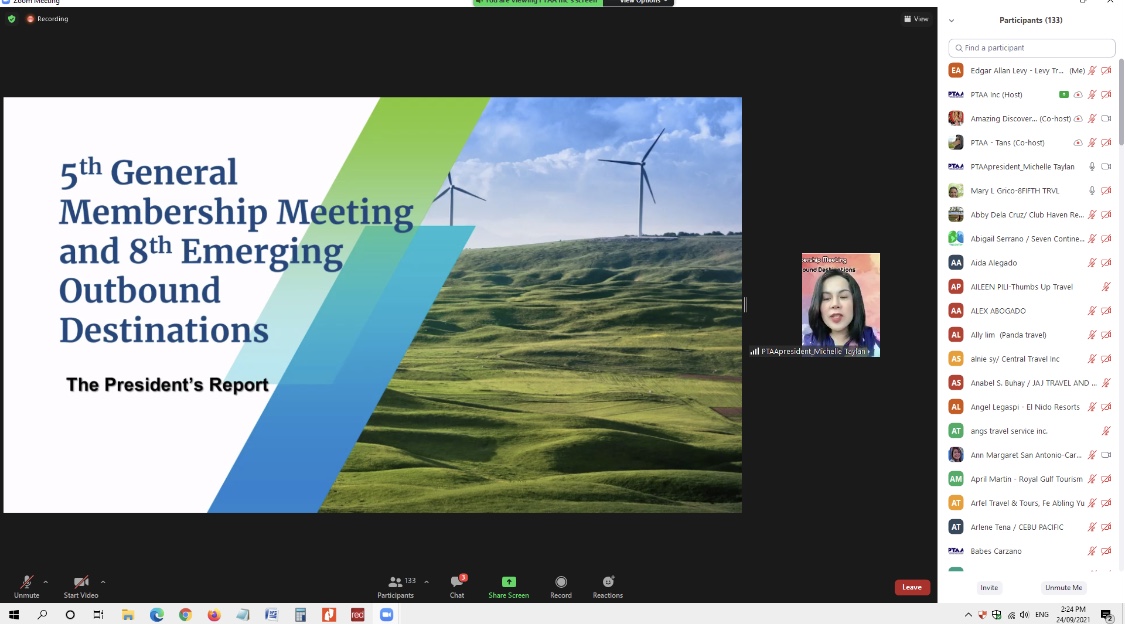Click Abigail Serrano / Seven Contine... entry

[x=1030, y=239]
